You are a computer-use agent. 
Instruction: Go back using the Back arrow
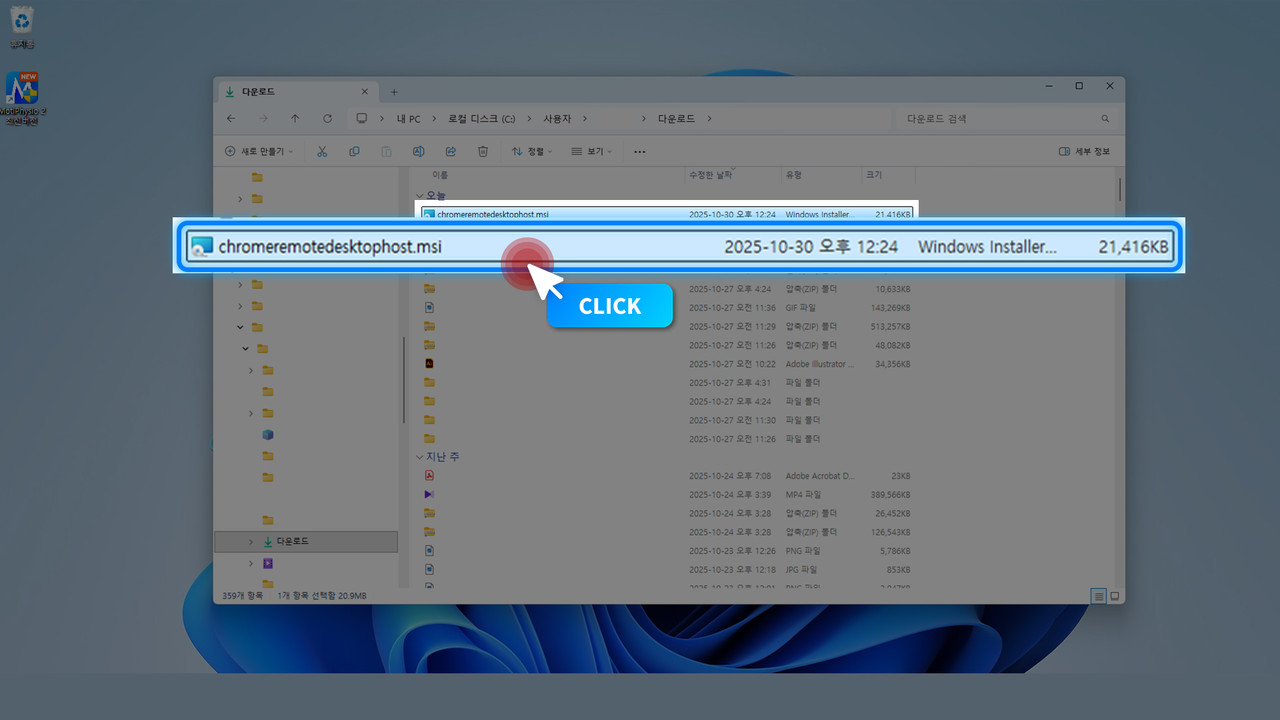[231, 119]
